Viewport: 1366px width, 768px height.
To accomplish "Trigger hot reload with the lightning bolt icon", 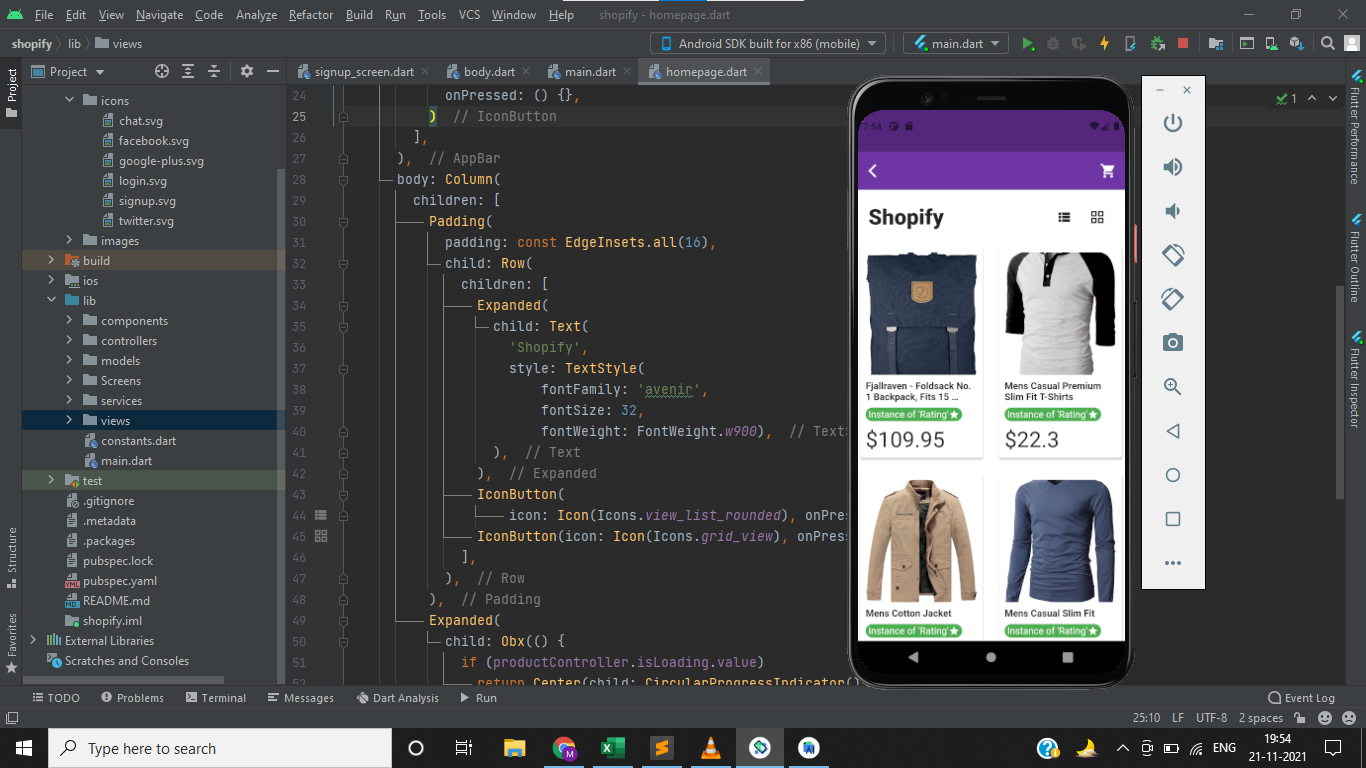I will pos(1104,43).
